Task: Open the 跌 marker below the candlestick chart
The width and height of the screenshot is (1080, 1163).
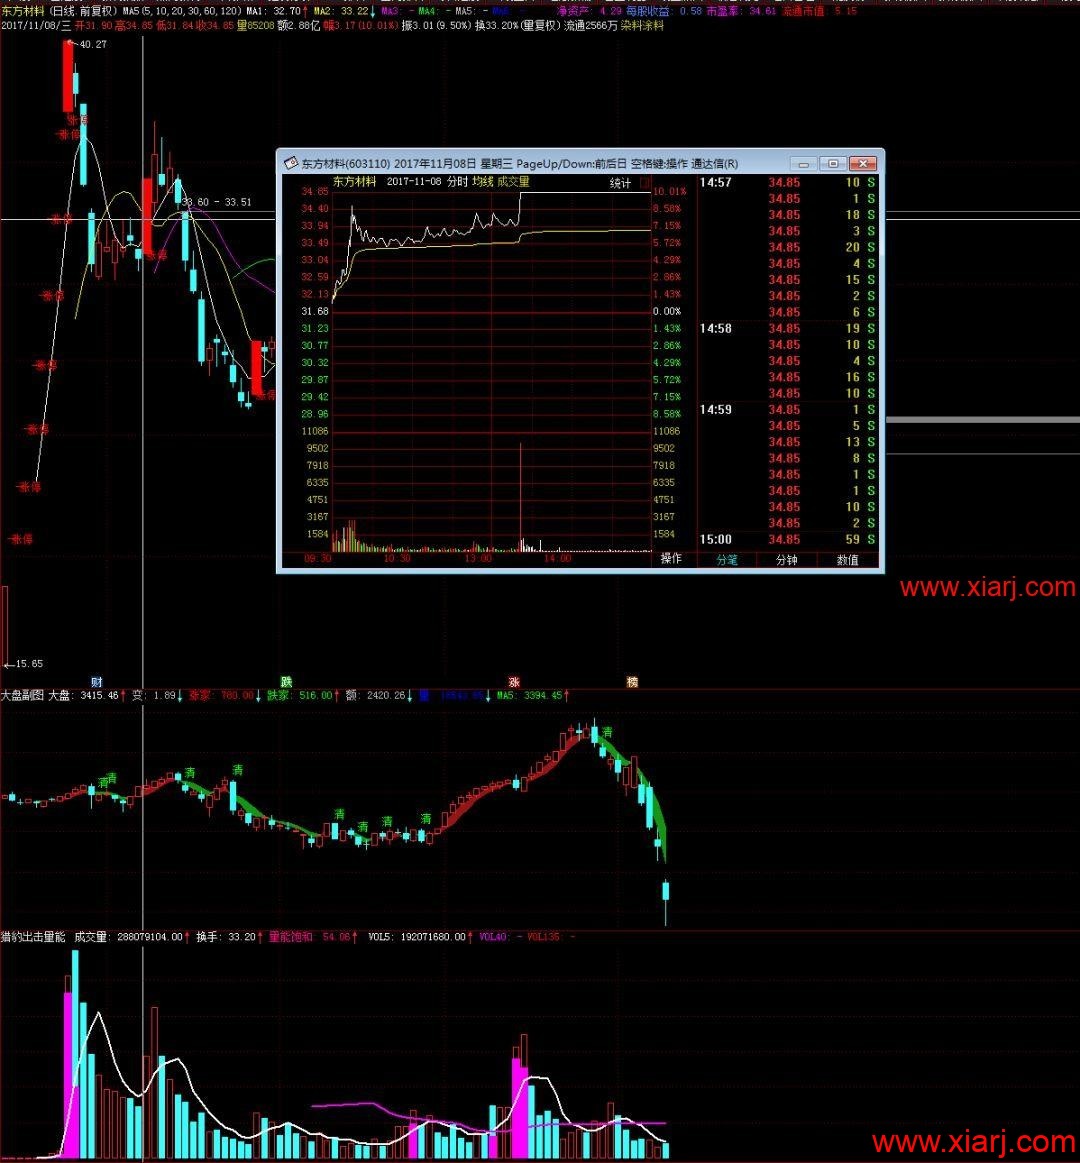Action: coord(286,682)
